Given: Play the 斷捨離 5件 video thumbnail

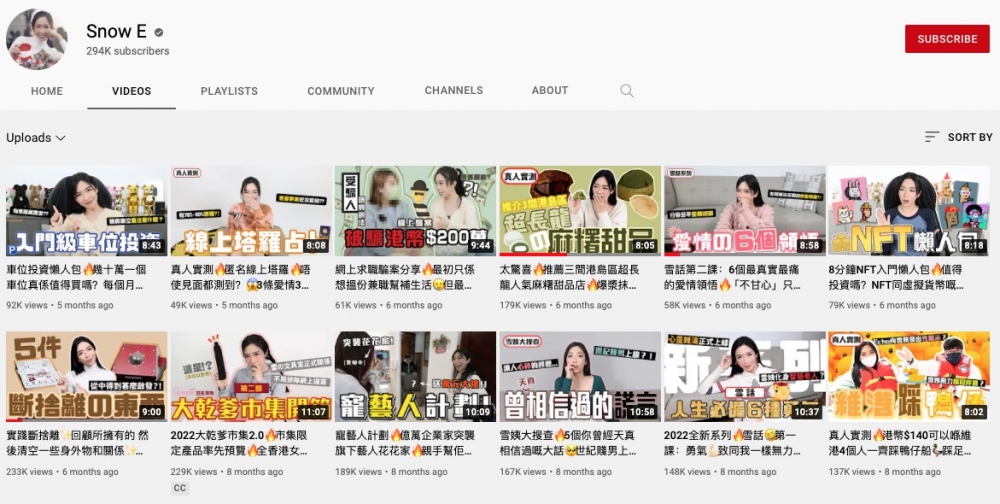Looking at the screenshot, I should pos(87,377).
